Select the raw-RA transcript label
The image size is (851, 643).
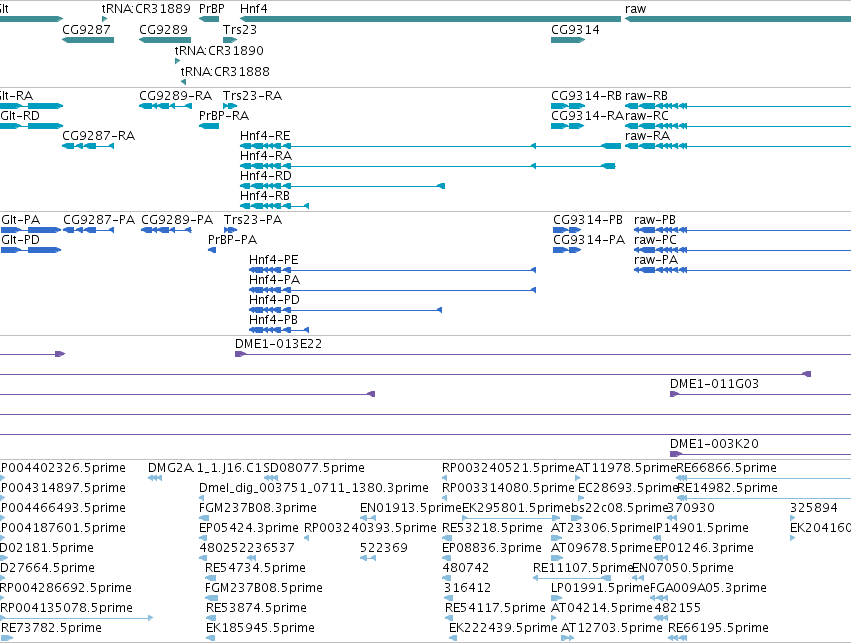(647, 136)
